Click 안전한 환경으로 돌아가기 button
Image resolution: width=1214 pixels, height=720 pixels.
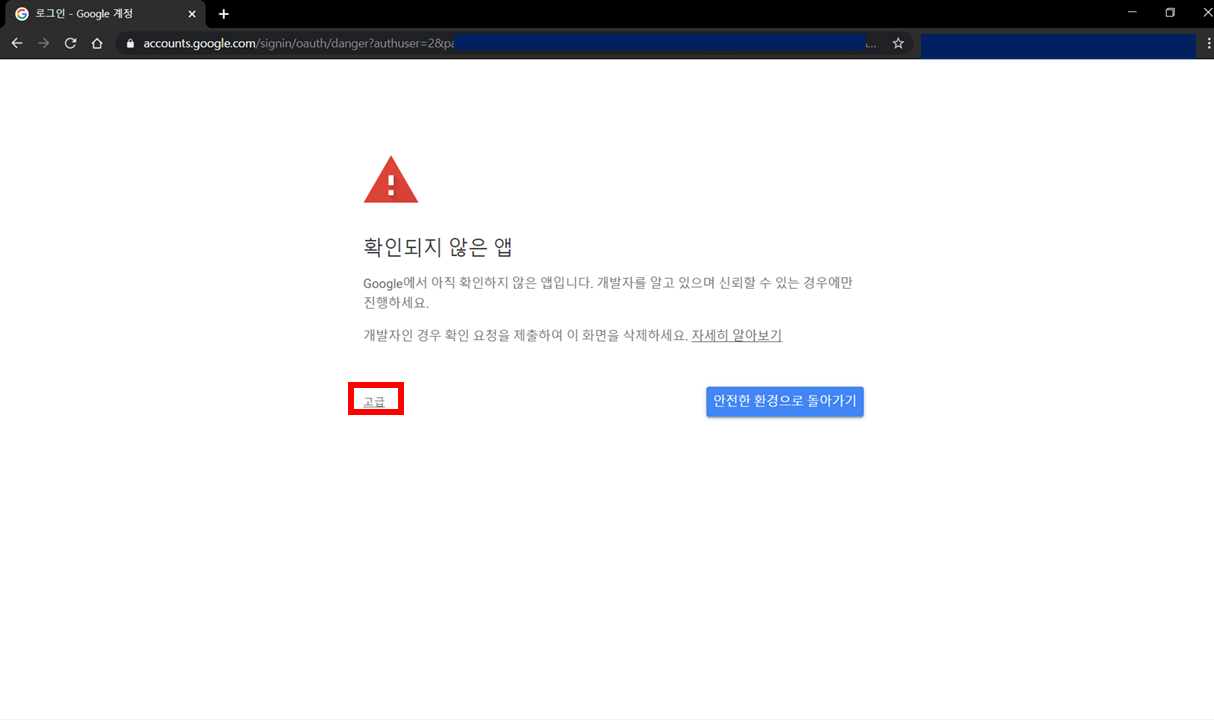pos(785,401)
